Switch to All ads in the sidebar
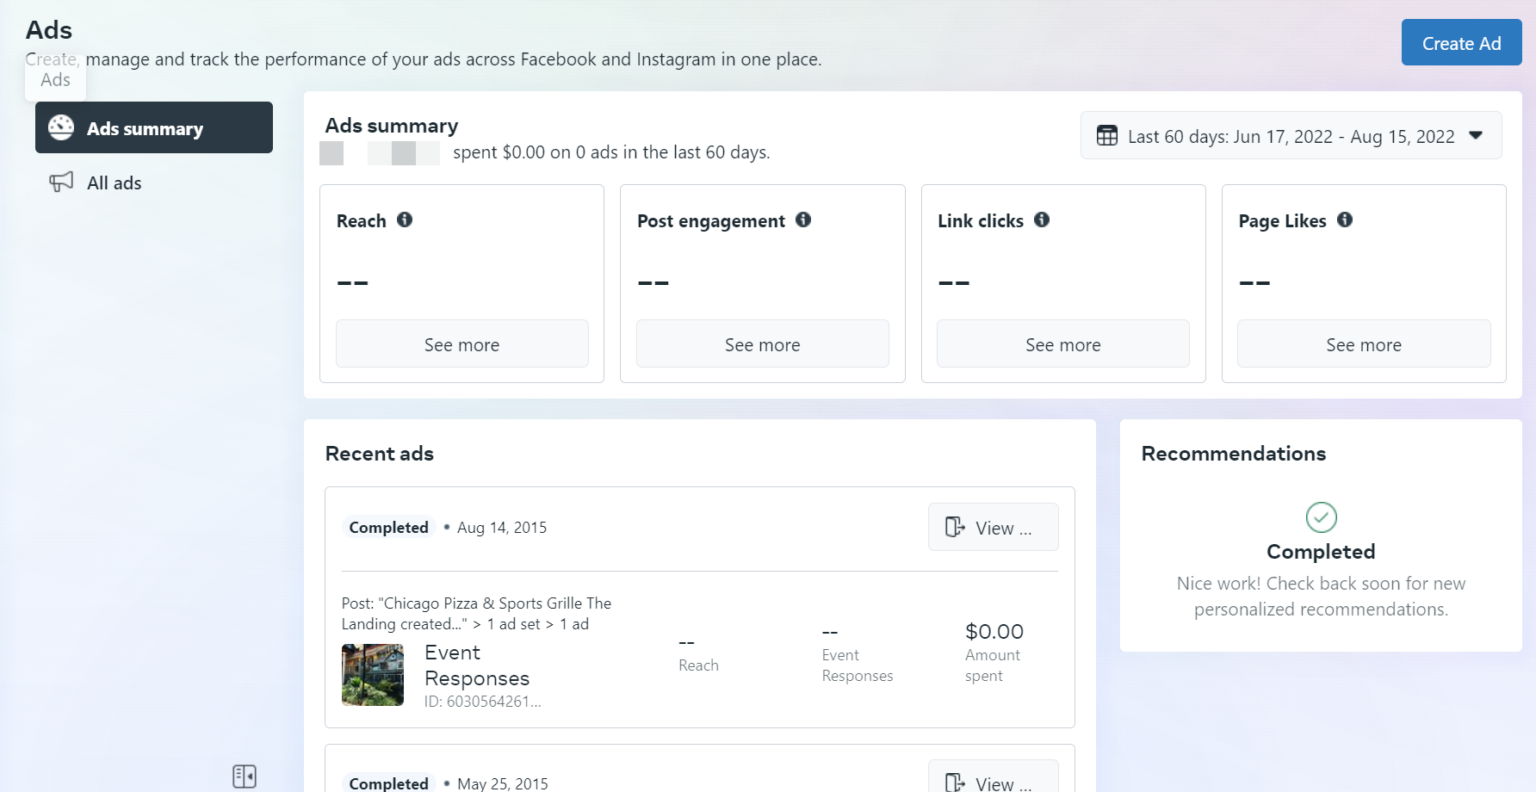The width and height of the screenshot is (1536, 792). click(115, 182)
